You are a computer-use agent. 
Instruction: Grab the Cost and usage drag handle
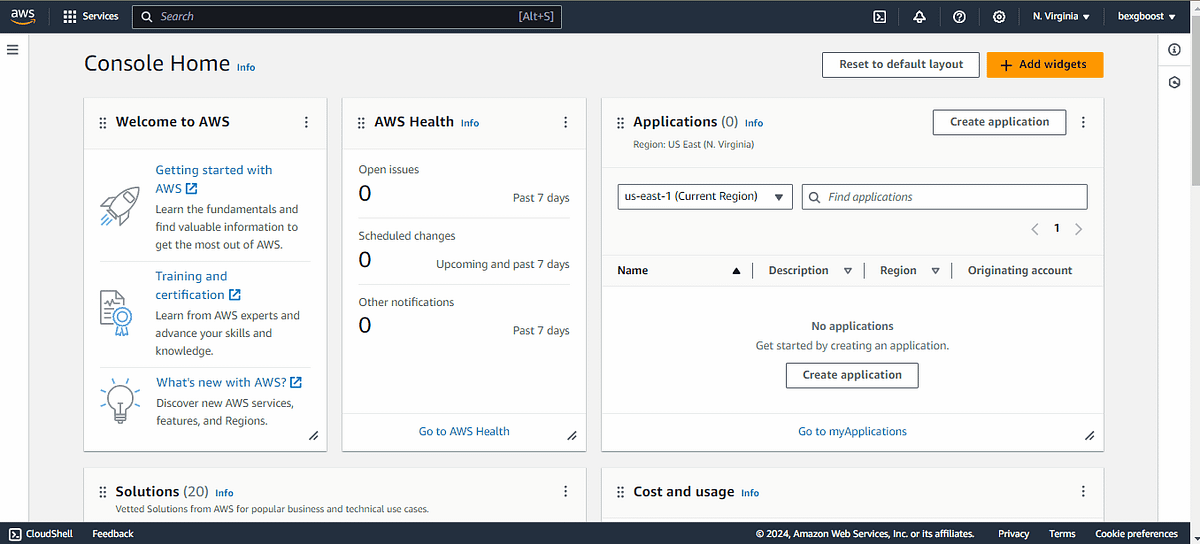coord(621,493)
